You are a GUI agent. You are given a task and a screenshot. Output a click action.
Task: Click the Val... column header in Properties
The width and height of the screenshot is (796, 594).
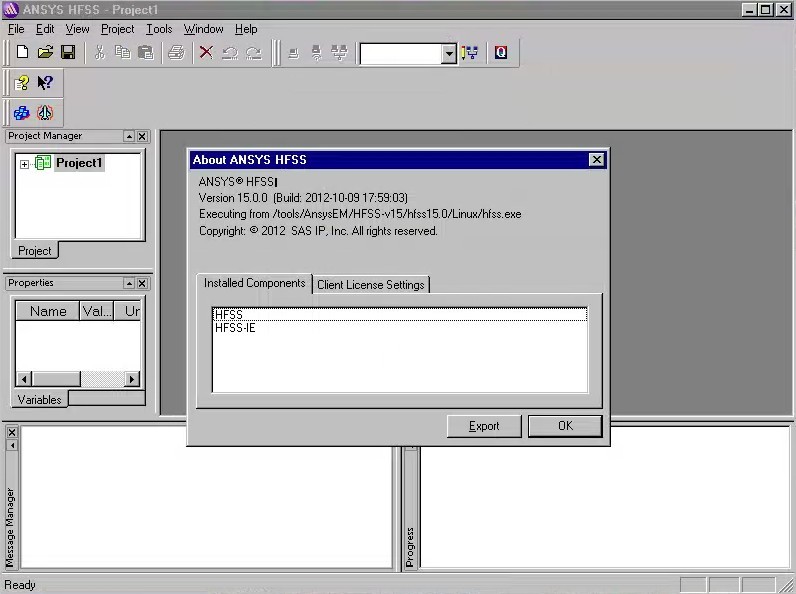tap(96, 311)
